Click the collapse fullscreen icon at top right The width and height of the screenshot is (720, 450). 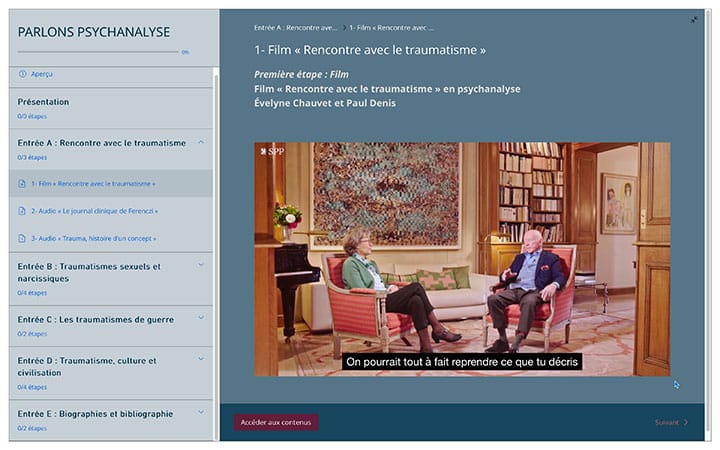click(694, 20)
